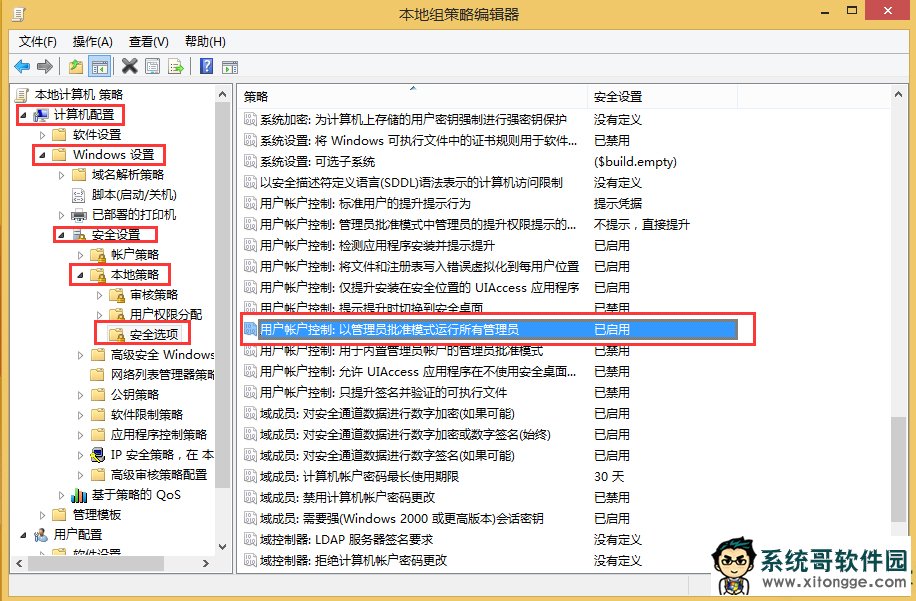Select the 安全选项 tree item
916x601 pixels.
point(154,334)
